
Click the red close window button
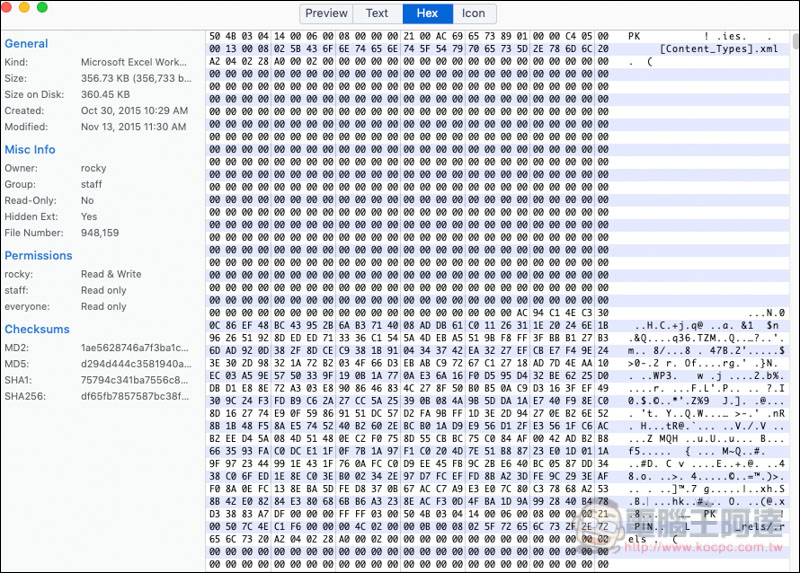[6, 7]
